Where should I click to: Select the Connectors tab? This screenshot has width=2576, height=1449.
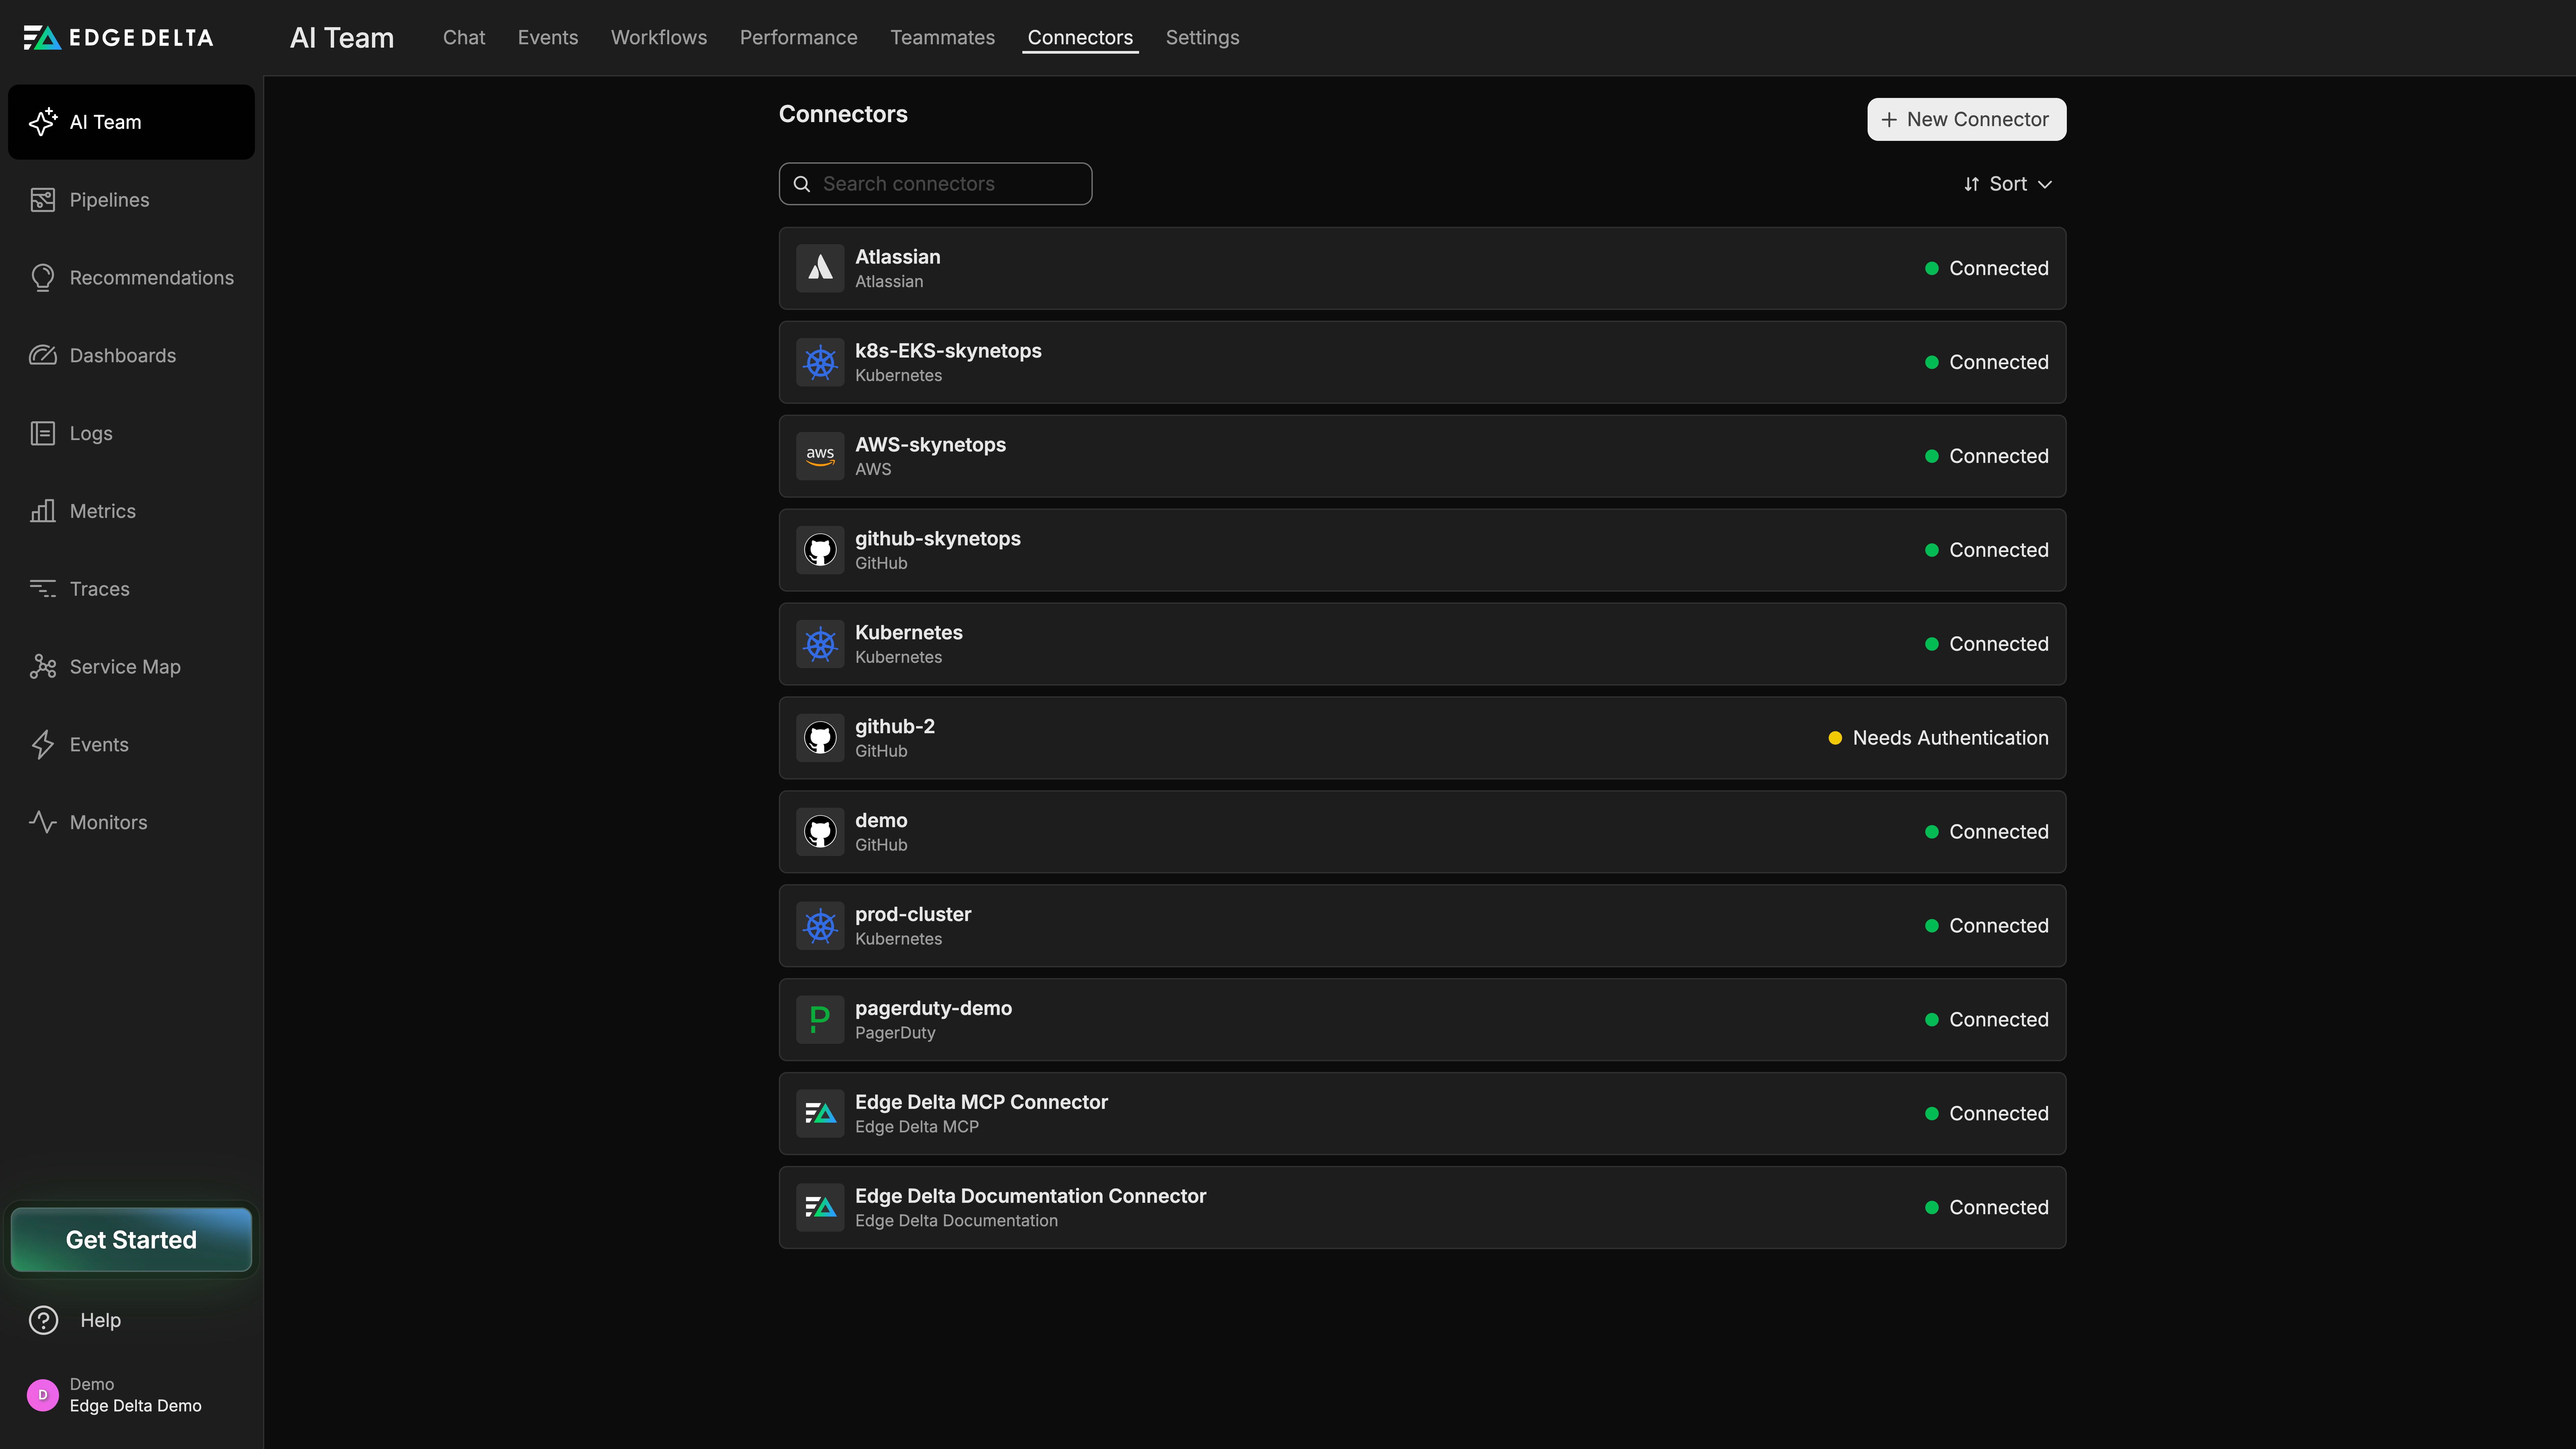click(x=1080, y=38)
